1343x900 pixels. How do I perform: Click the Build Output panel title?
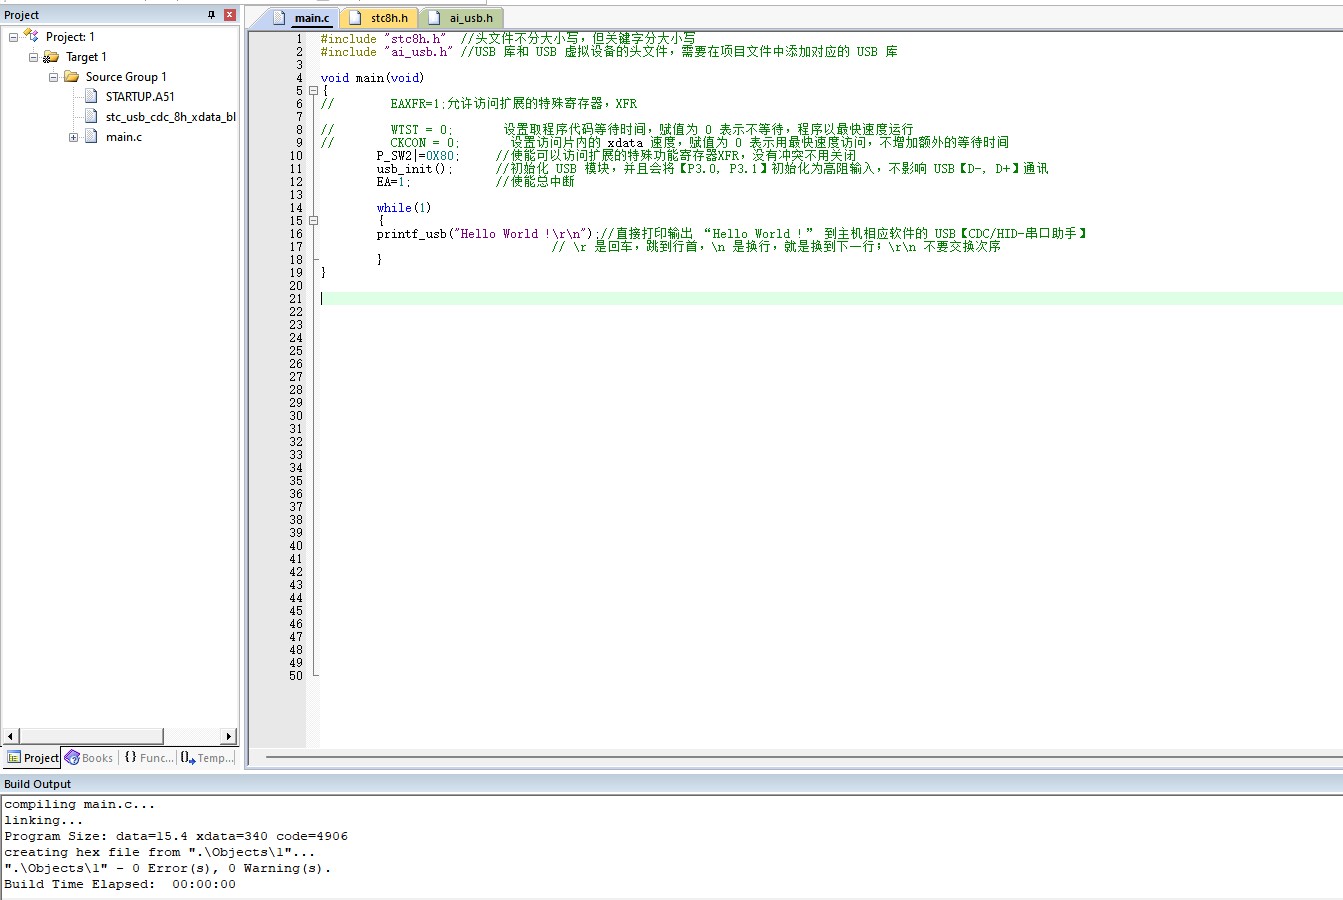pos(38,784)
